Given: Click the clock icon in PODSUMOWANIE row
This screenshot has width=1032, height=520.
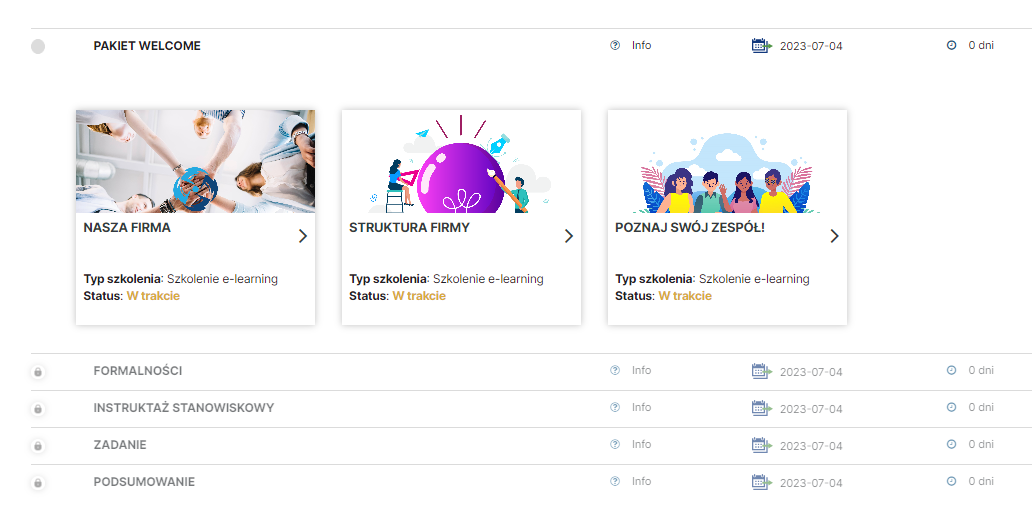Looking at the screenshot, I should 951,481.
